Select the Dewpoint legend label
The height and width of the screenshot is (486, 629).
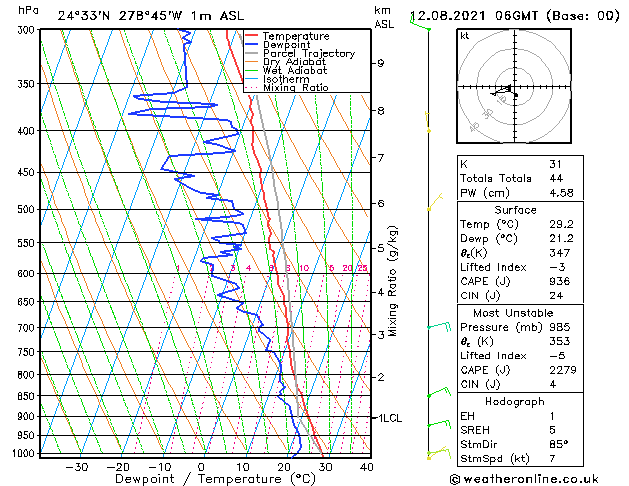point(286,45)
